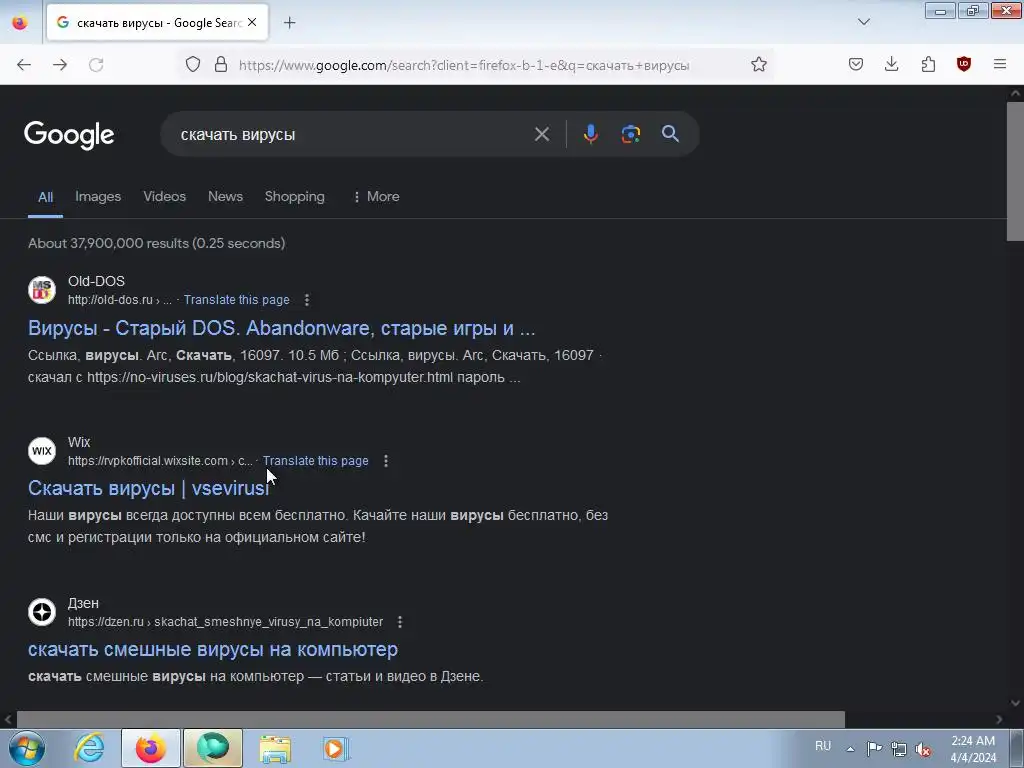Stay on the All results tab
The image size is (1024, 768).
(x=45, y=197)
